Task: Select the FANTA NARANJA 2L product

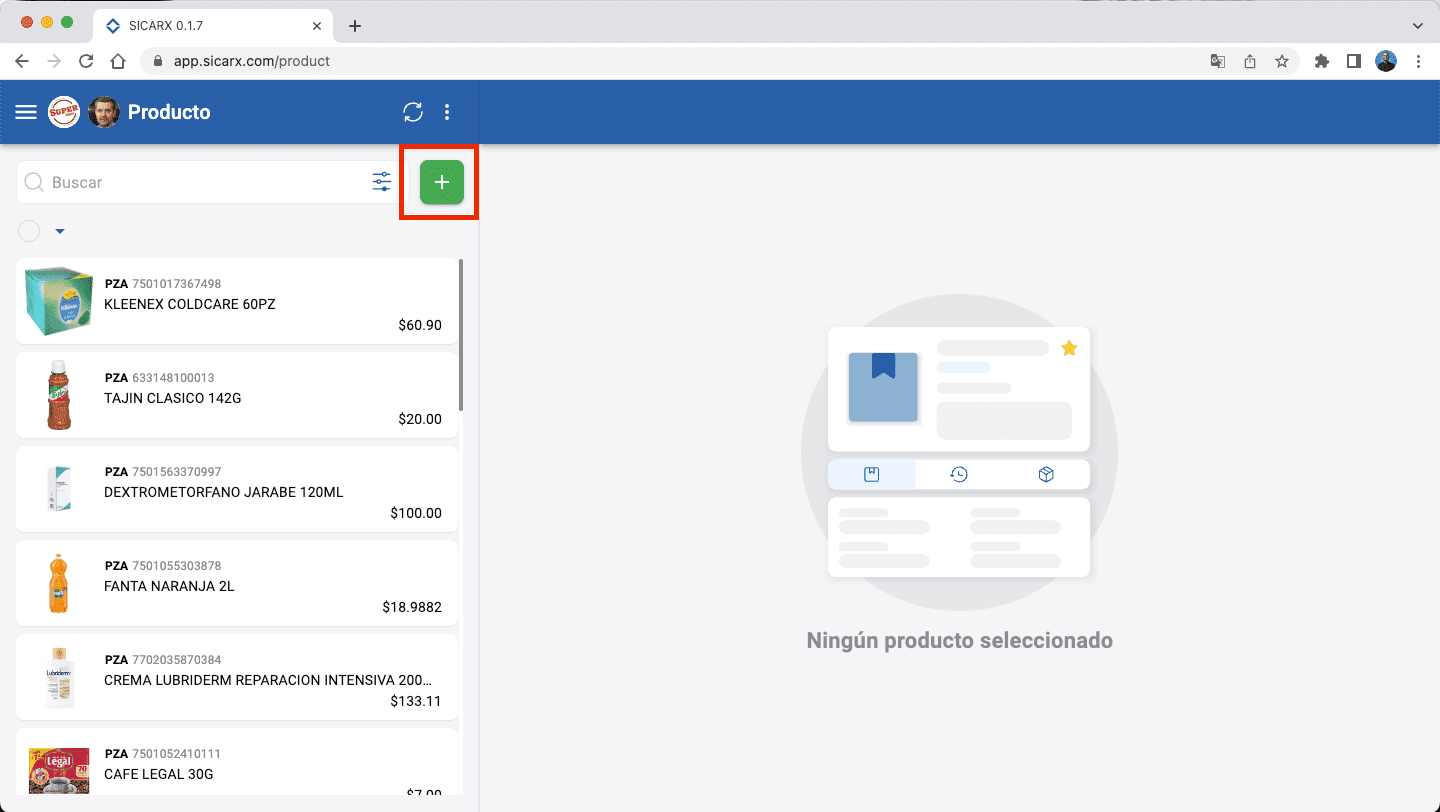Action: [236, 583]
